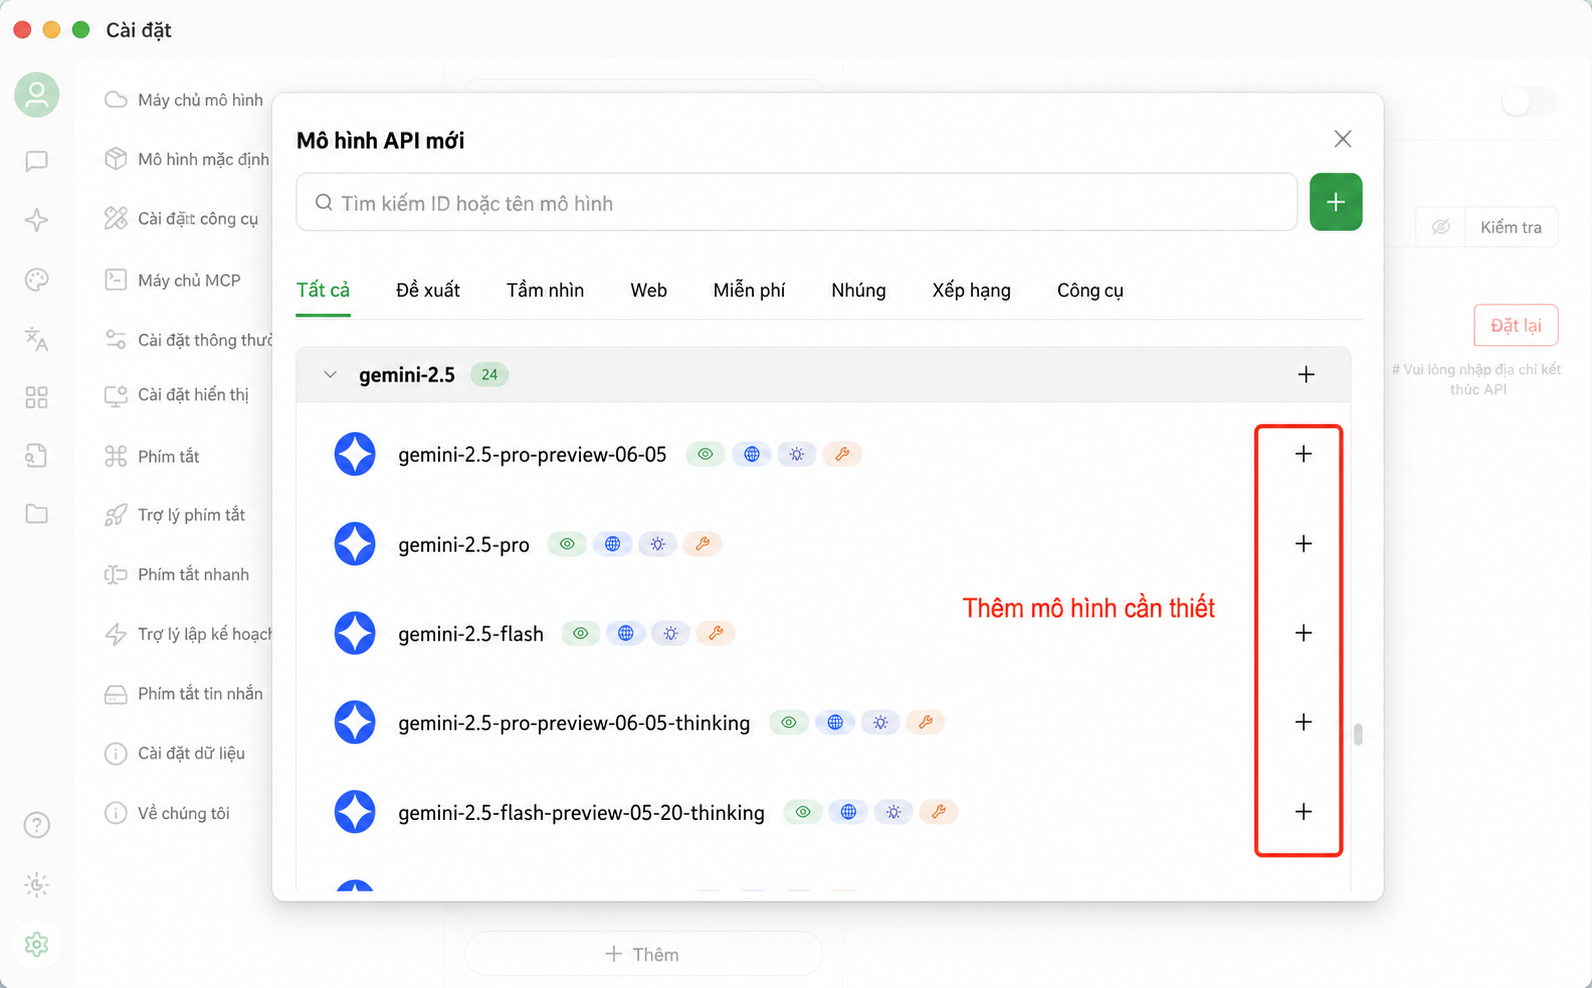Viewport: 1592px width, 988px height.
Task: Add gemini-2.5-flash-preview-05-20-thinking model with plus
Action: [1303, 812]
